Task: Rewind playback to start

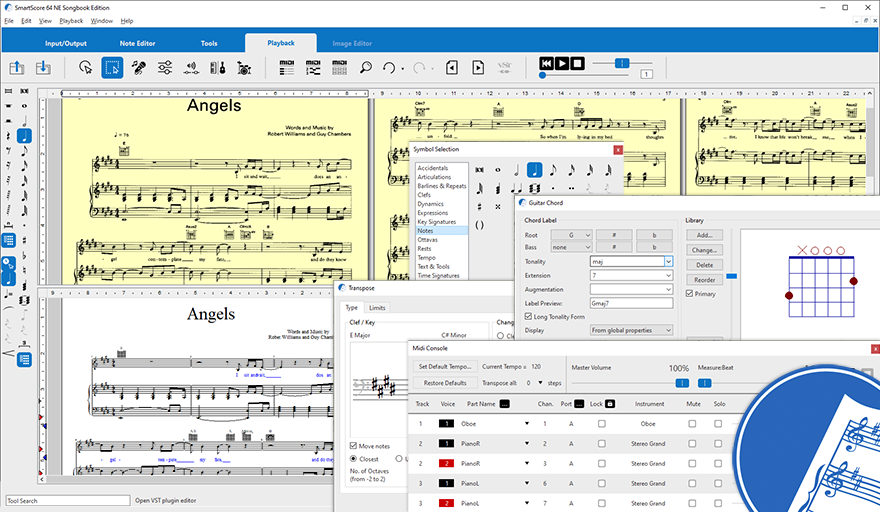Action: (546, 63)
